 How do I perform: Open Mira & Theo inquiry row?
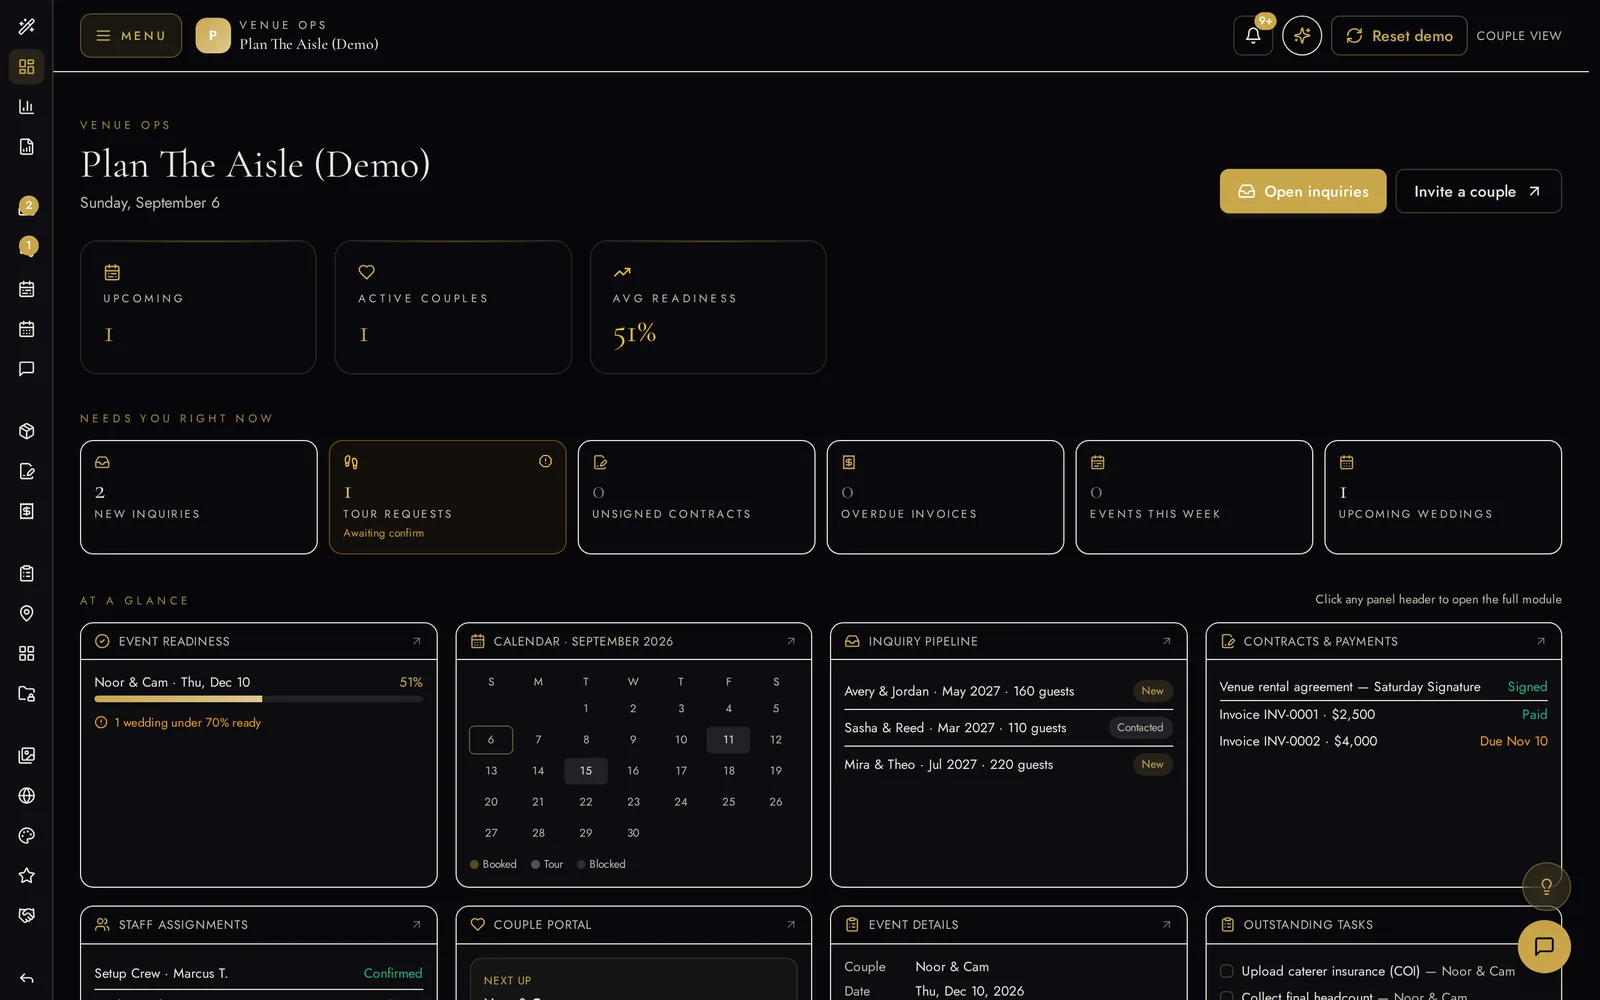coord(1009,765)
